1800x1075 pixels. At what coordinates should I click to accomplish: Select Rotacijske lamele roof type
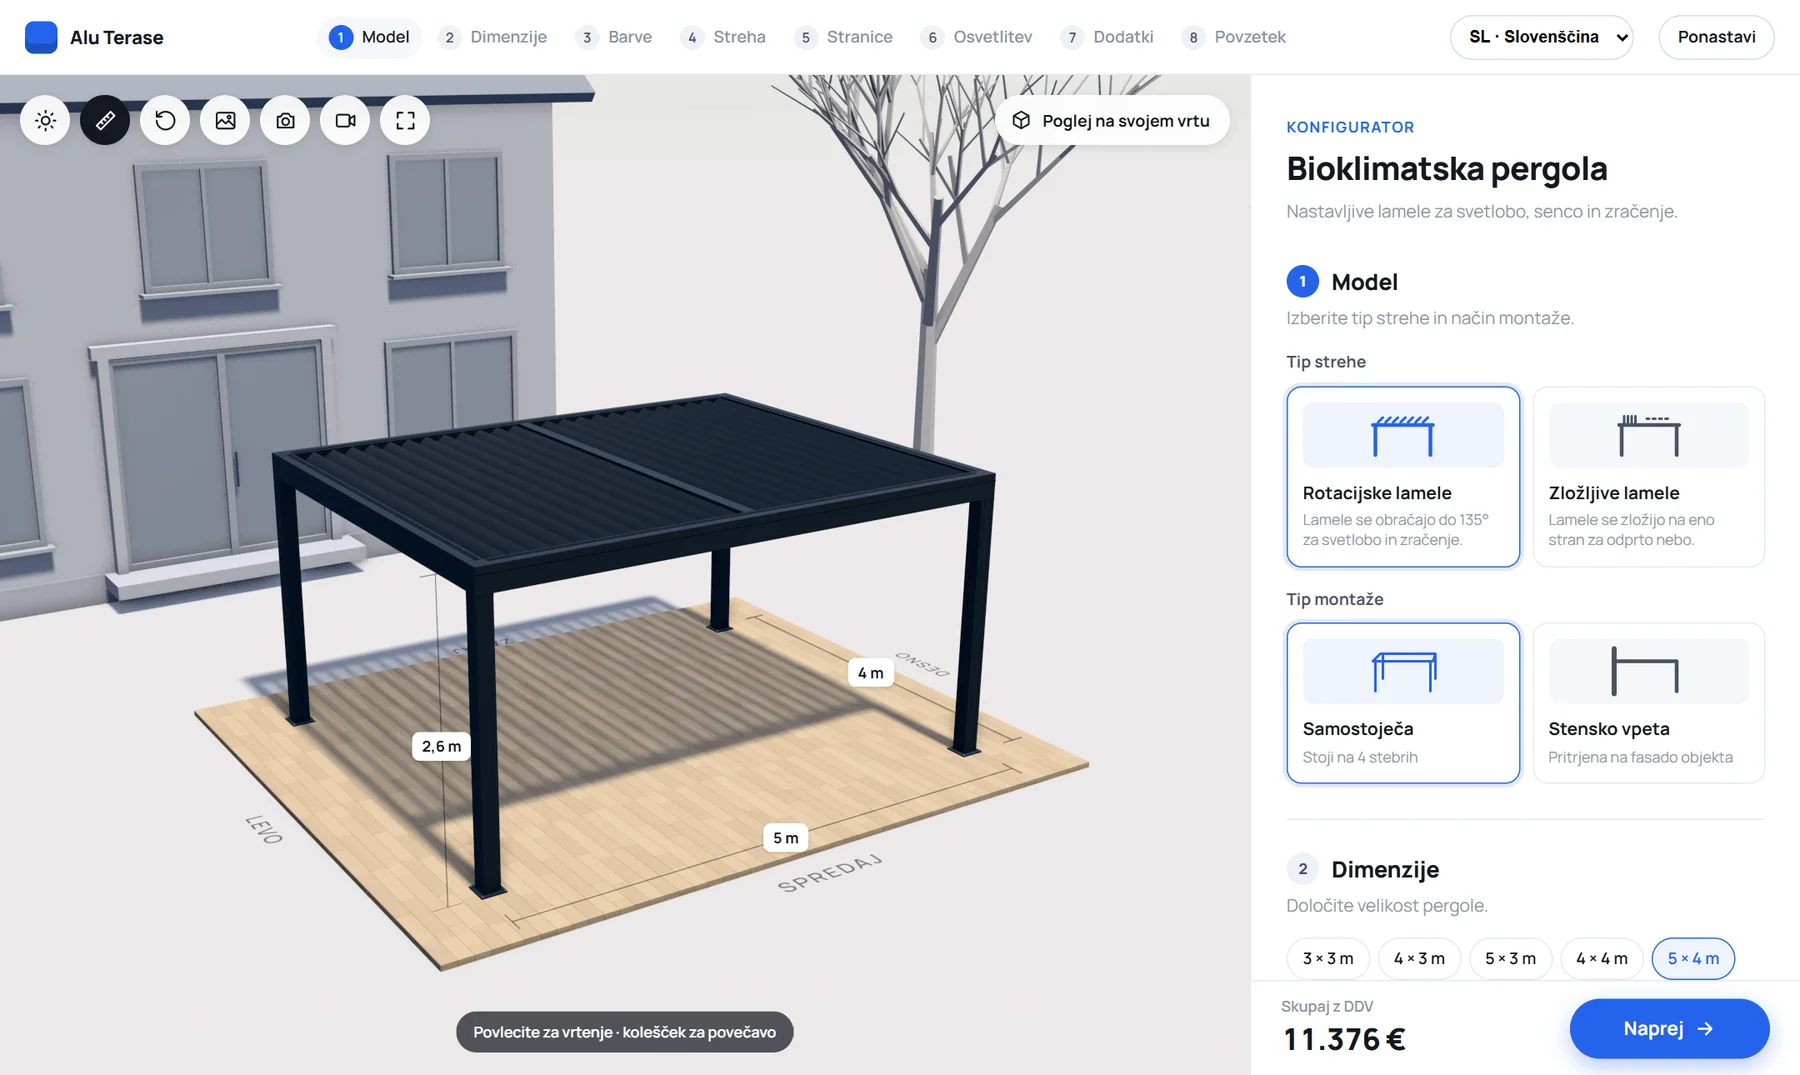click(1403, 477)
